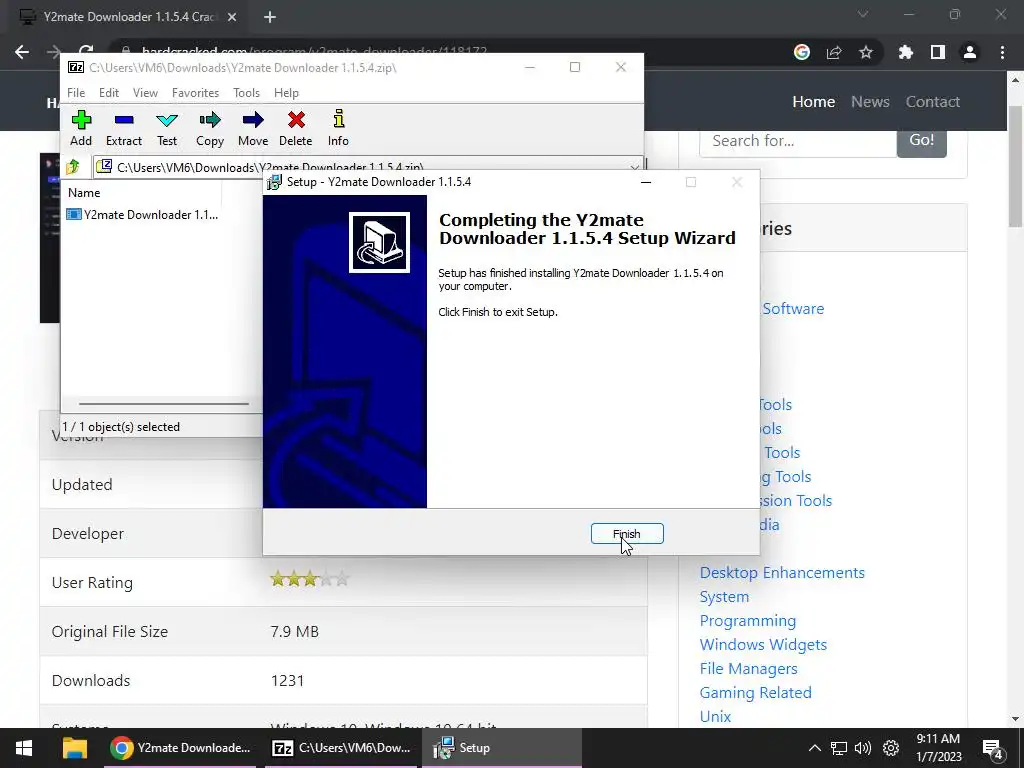Click the volume speaker icon in tray
The height and width of the screenshot is (768, 1024).
click(x=863, y=748)
